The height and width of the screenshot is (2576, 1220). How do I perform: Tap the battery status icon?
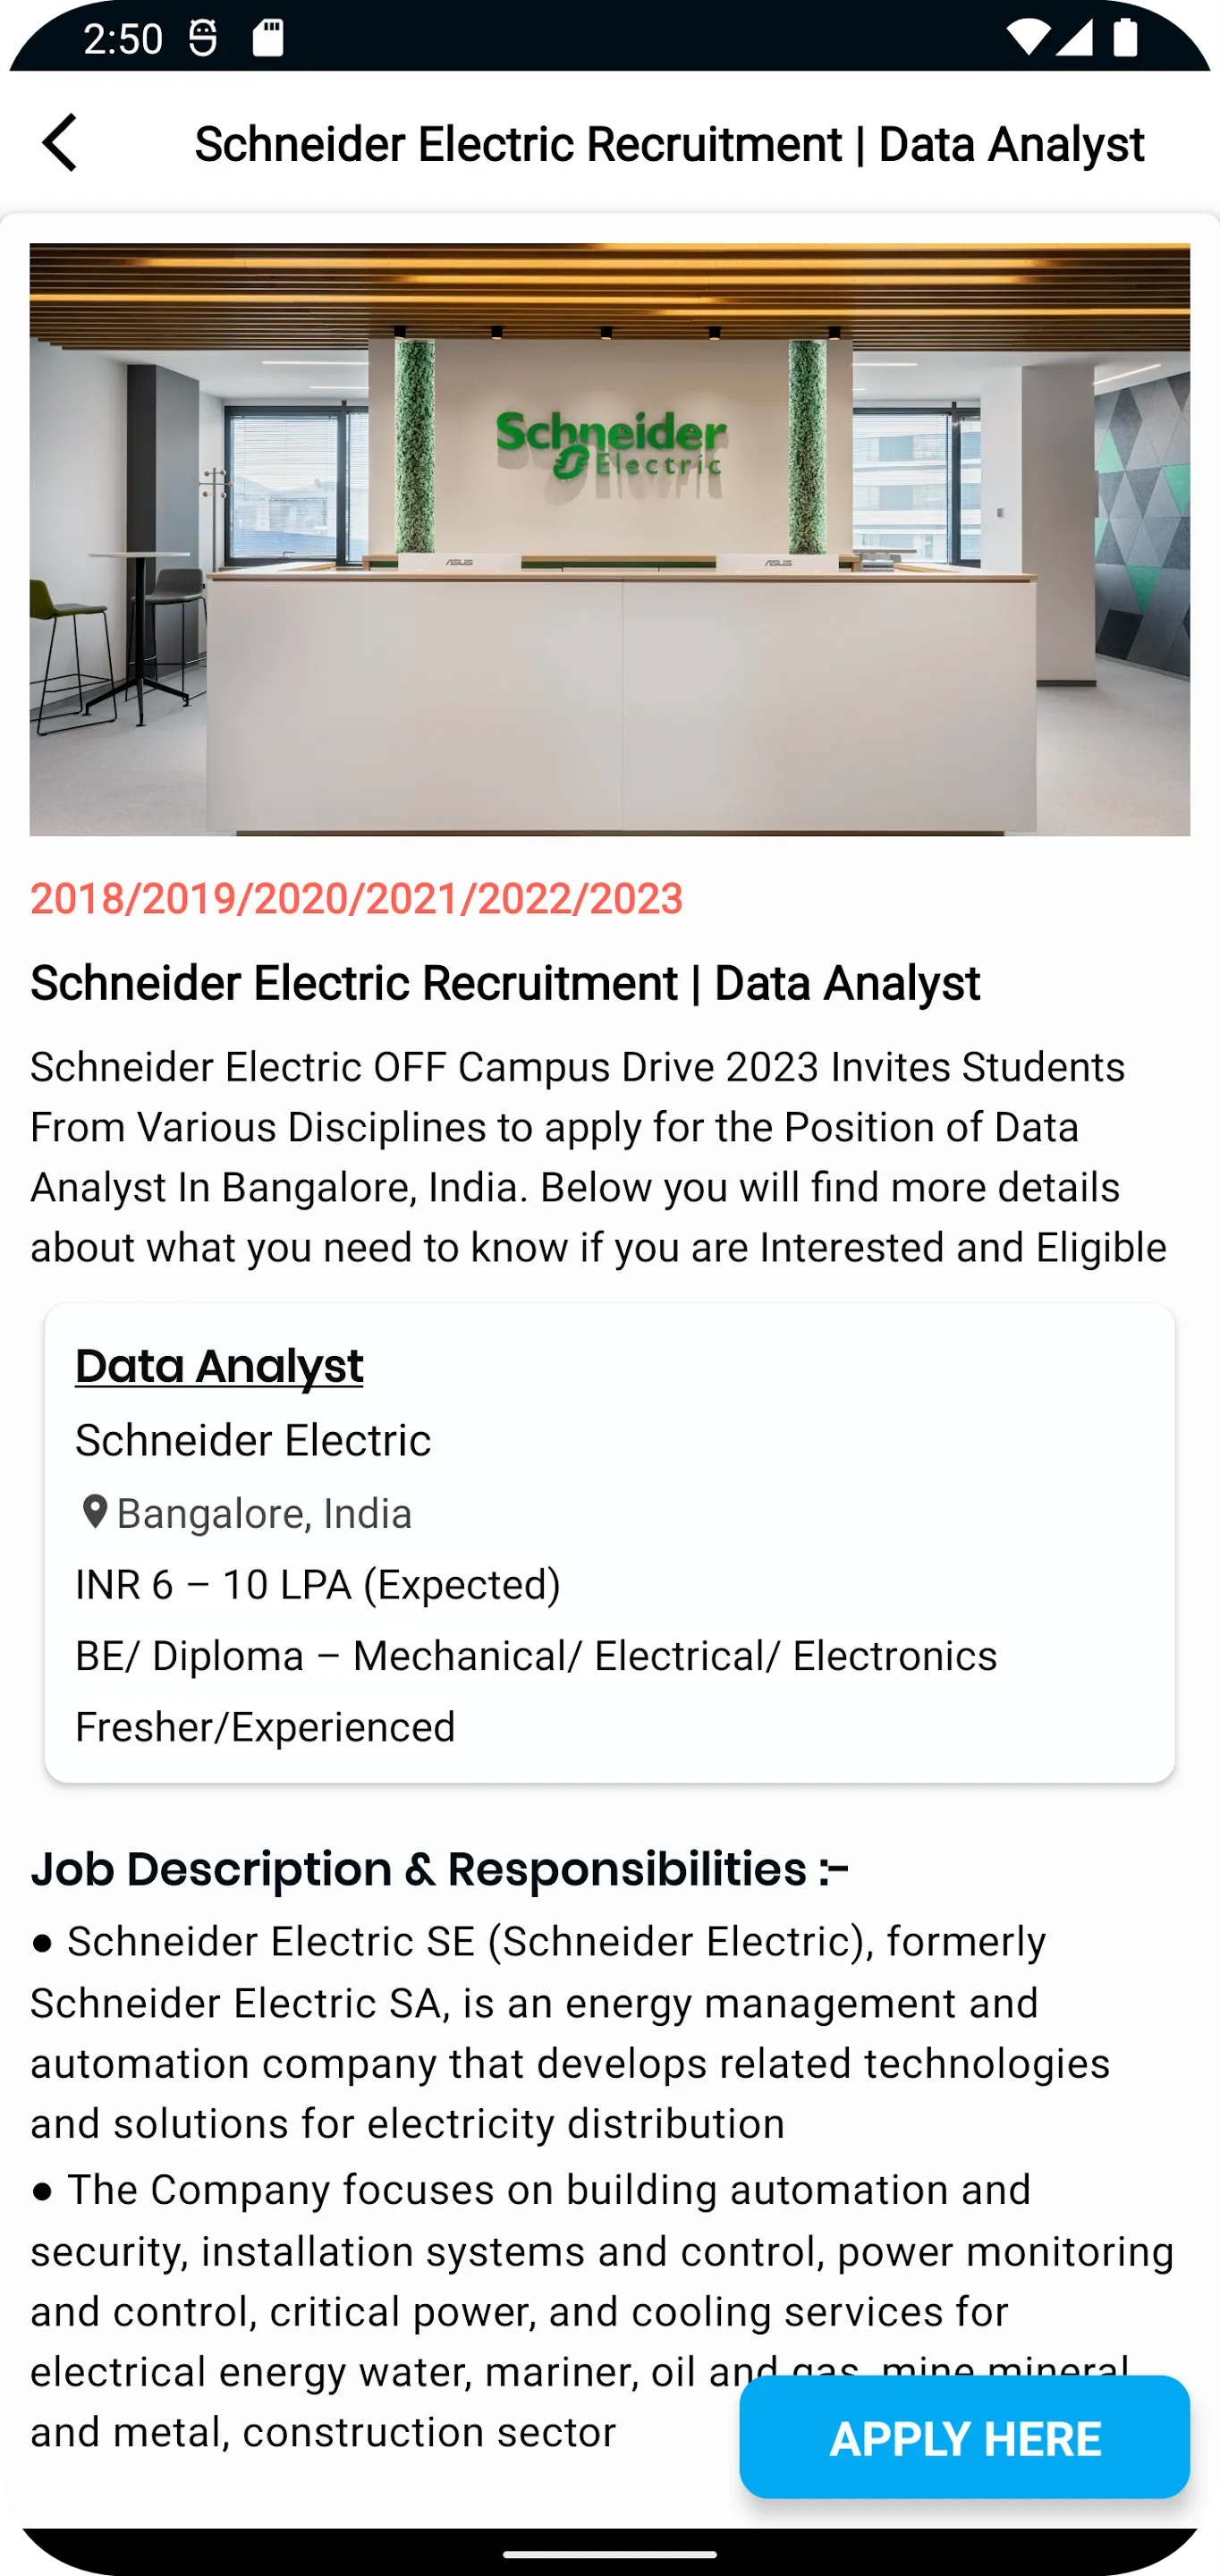pos(1126,38)
